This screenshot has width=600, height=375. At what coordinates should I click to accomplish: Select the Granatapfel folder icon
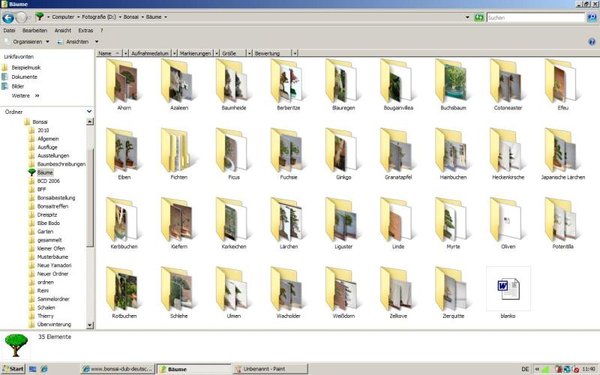click(397, 151)
